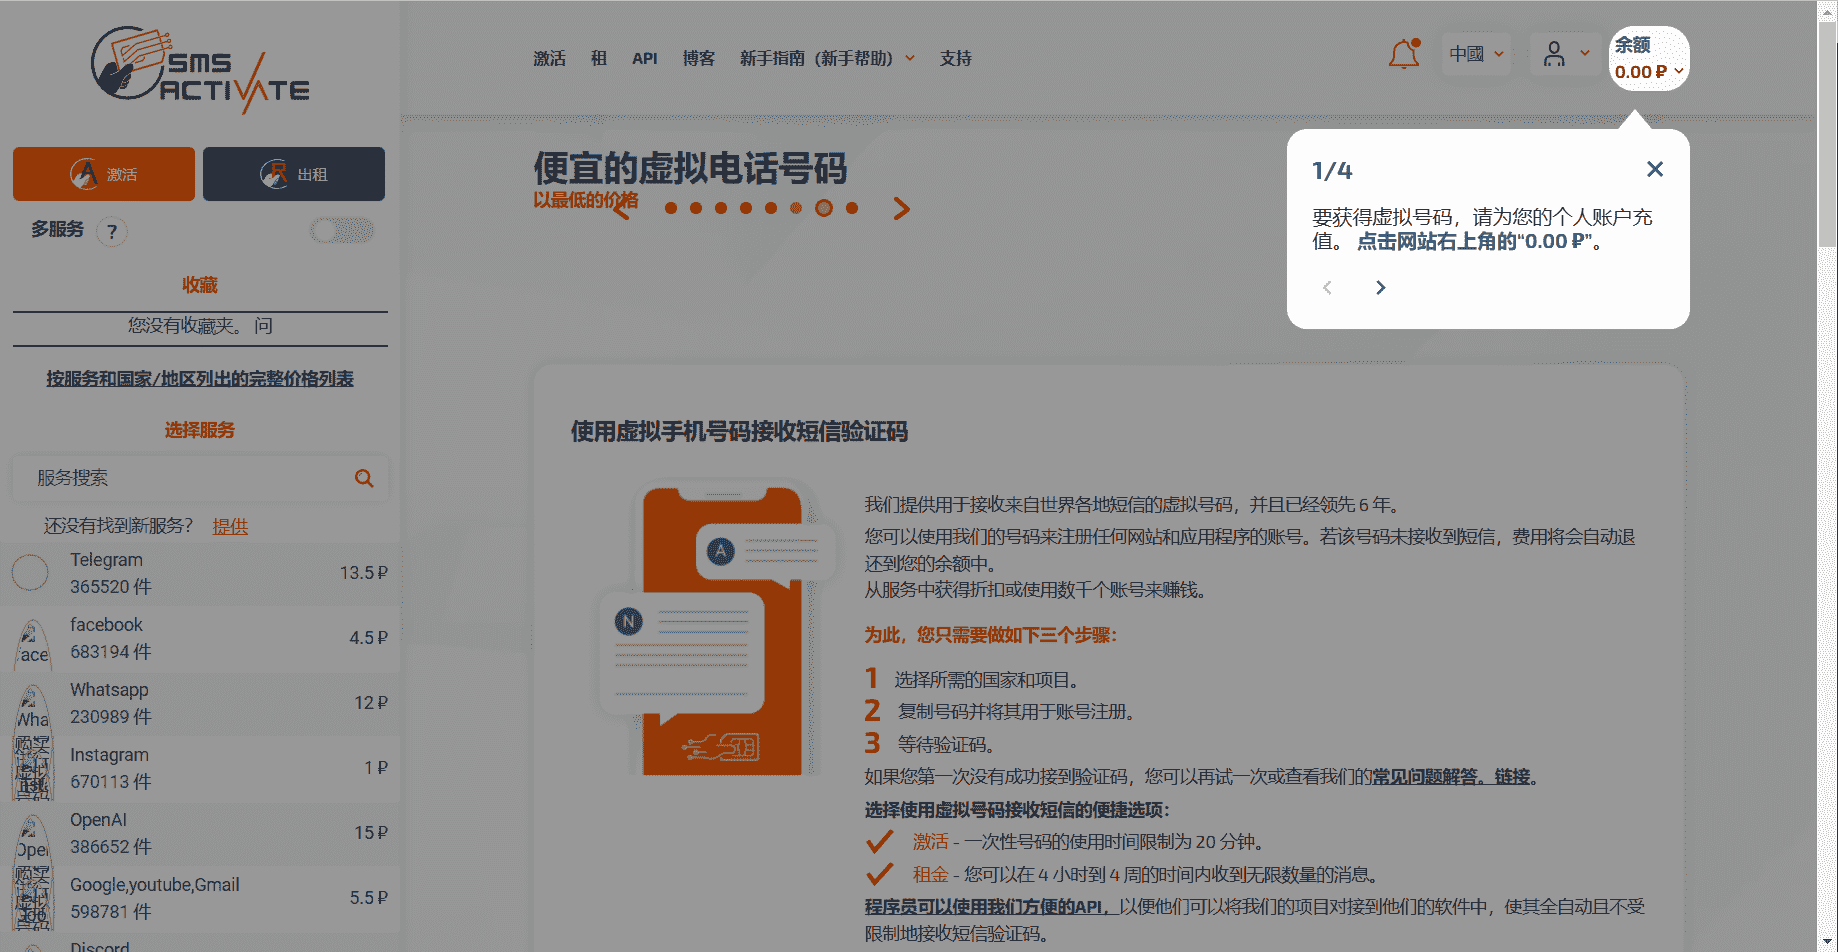Toggle the 多服务 multi-service switch
Screen dimensions: 1838x952
click(342, 231)
